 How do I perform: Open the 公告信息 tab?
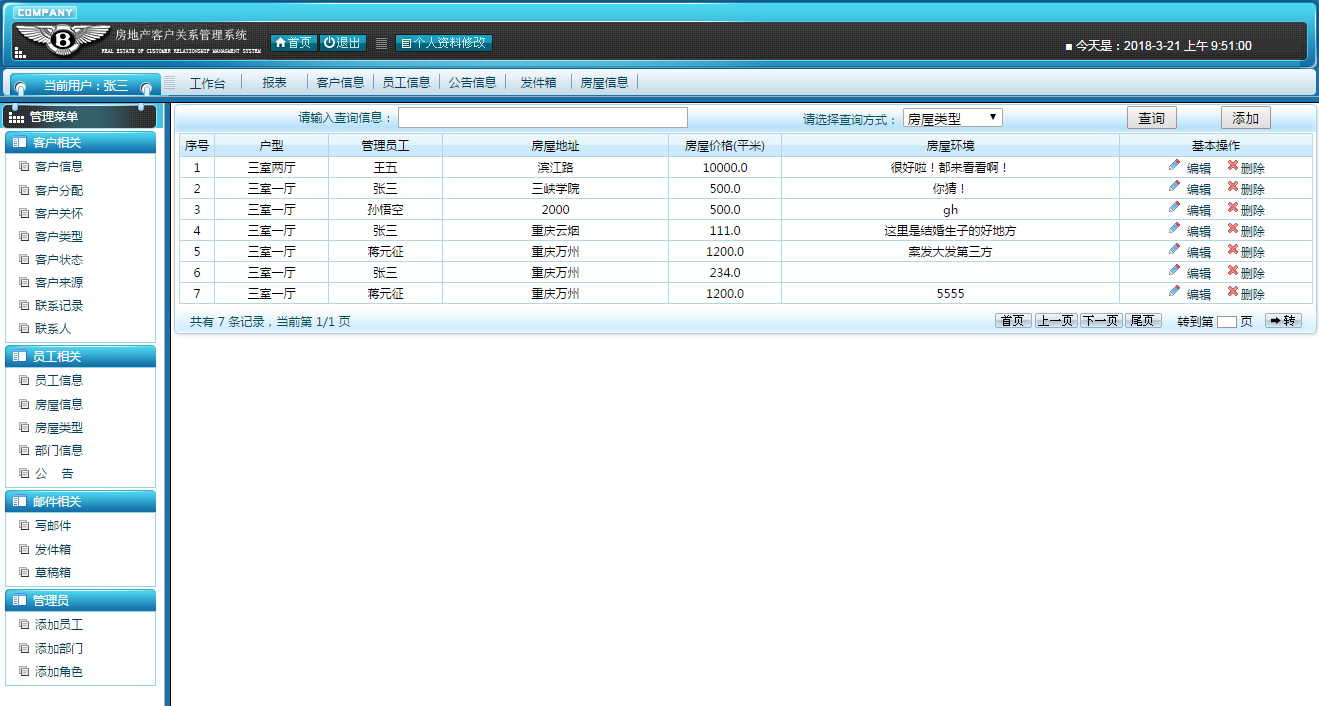pyautogui.click(x=472, y=83)
